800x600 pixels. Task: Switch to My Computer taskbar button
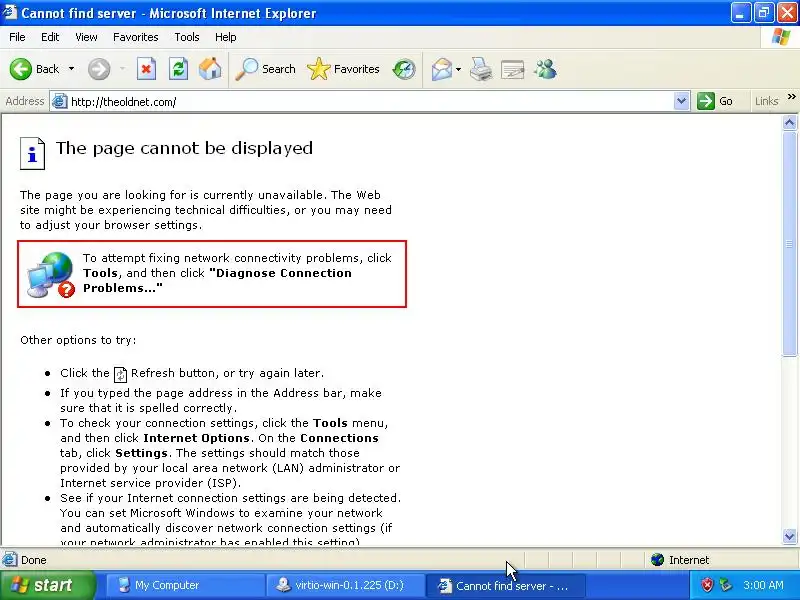point(185,585)
